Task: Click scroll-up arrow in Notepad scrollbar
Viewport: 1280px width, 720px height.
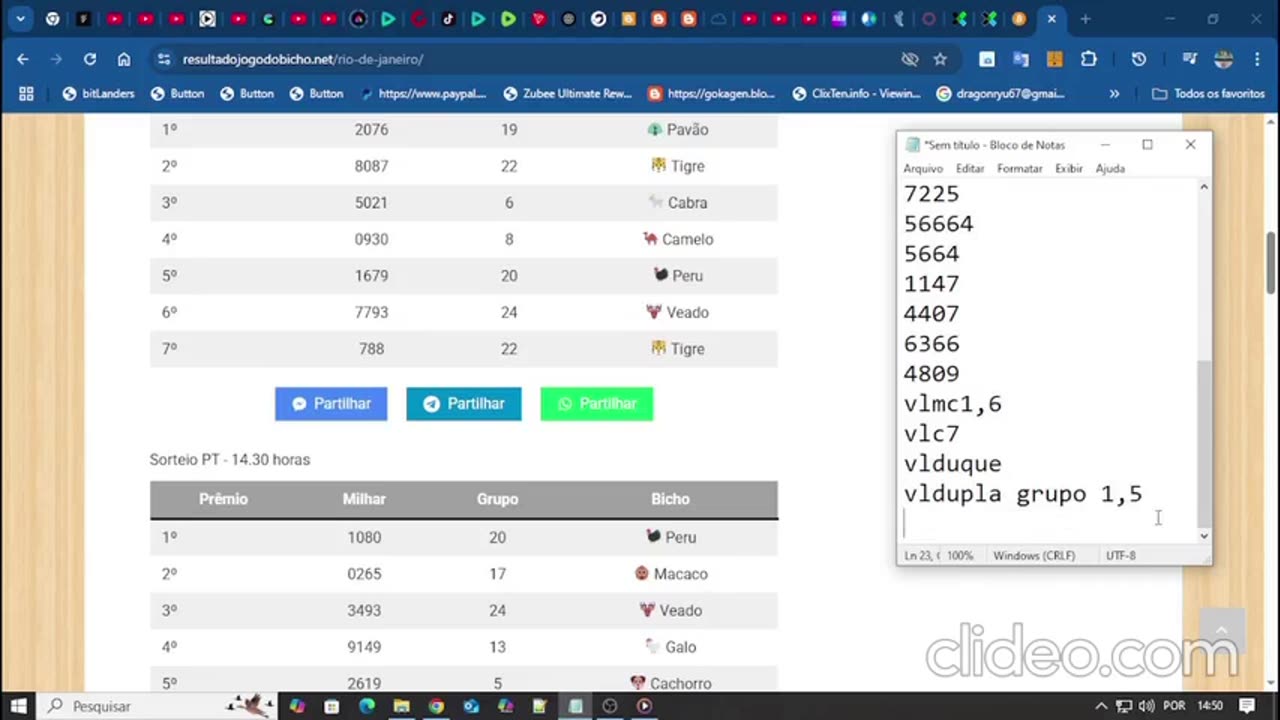Action: coord(1204,188)
